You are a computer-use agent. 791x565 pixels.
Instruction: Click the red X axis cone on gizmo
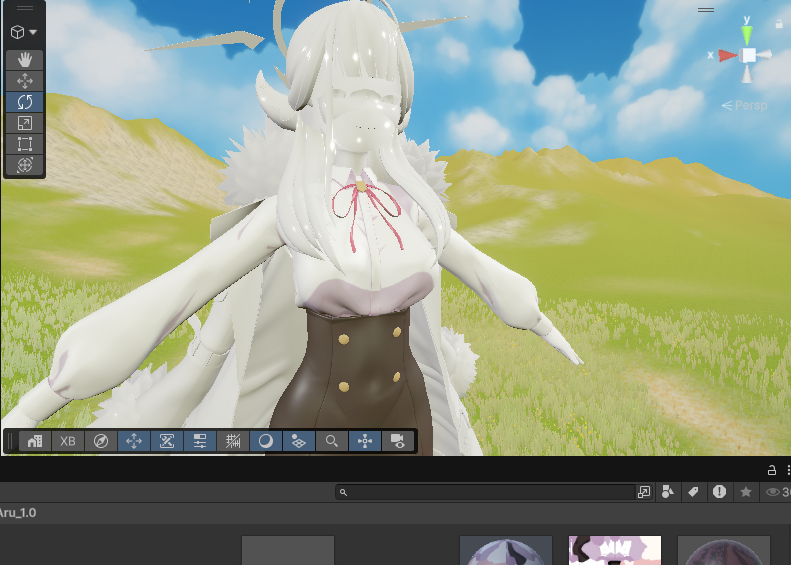pos(727,55)
